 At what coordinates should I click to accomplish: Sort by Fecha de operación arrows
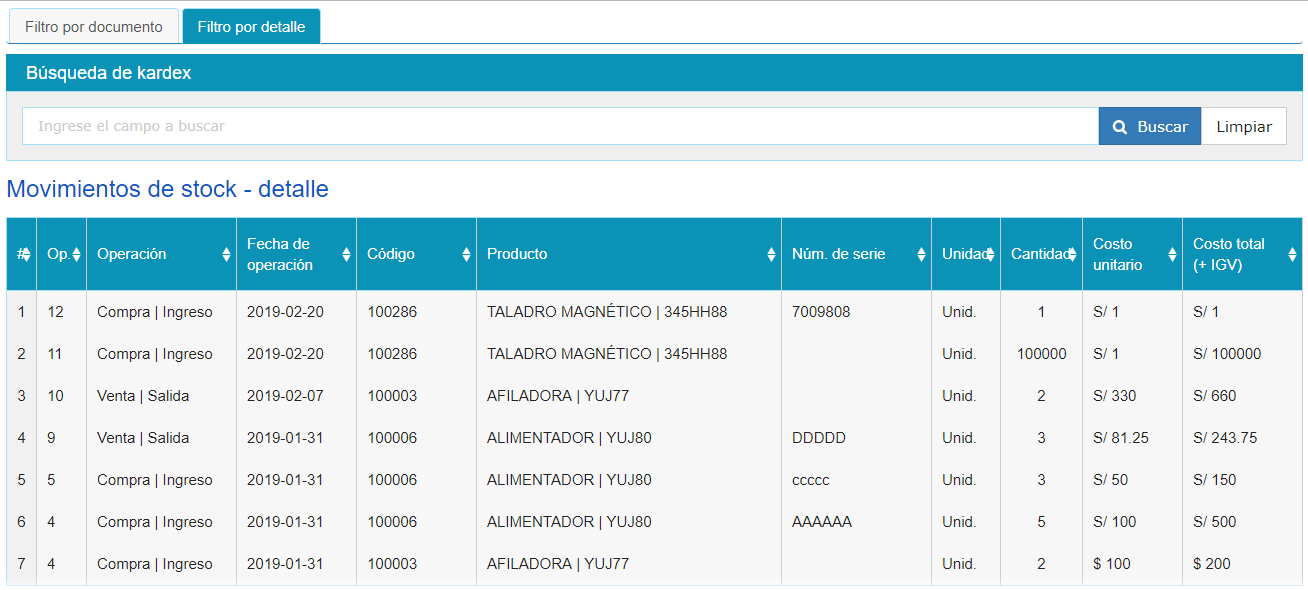(346, 255)
